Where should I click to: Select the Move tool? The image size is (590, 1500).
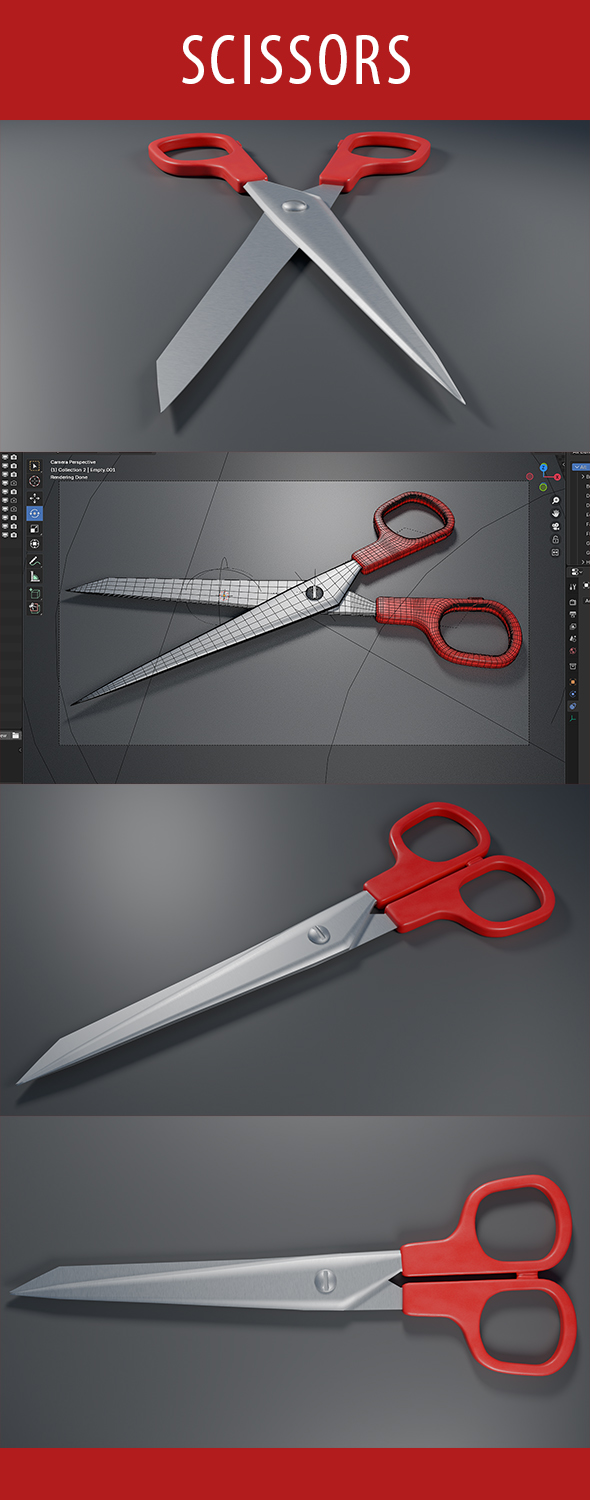(x=35, y=498)
